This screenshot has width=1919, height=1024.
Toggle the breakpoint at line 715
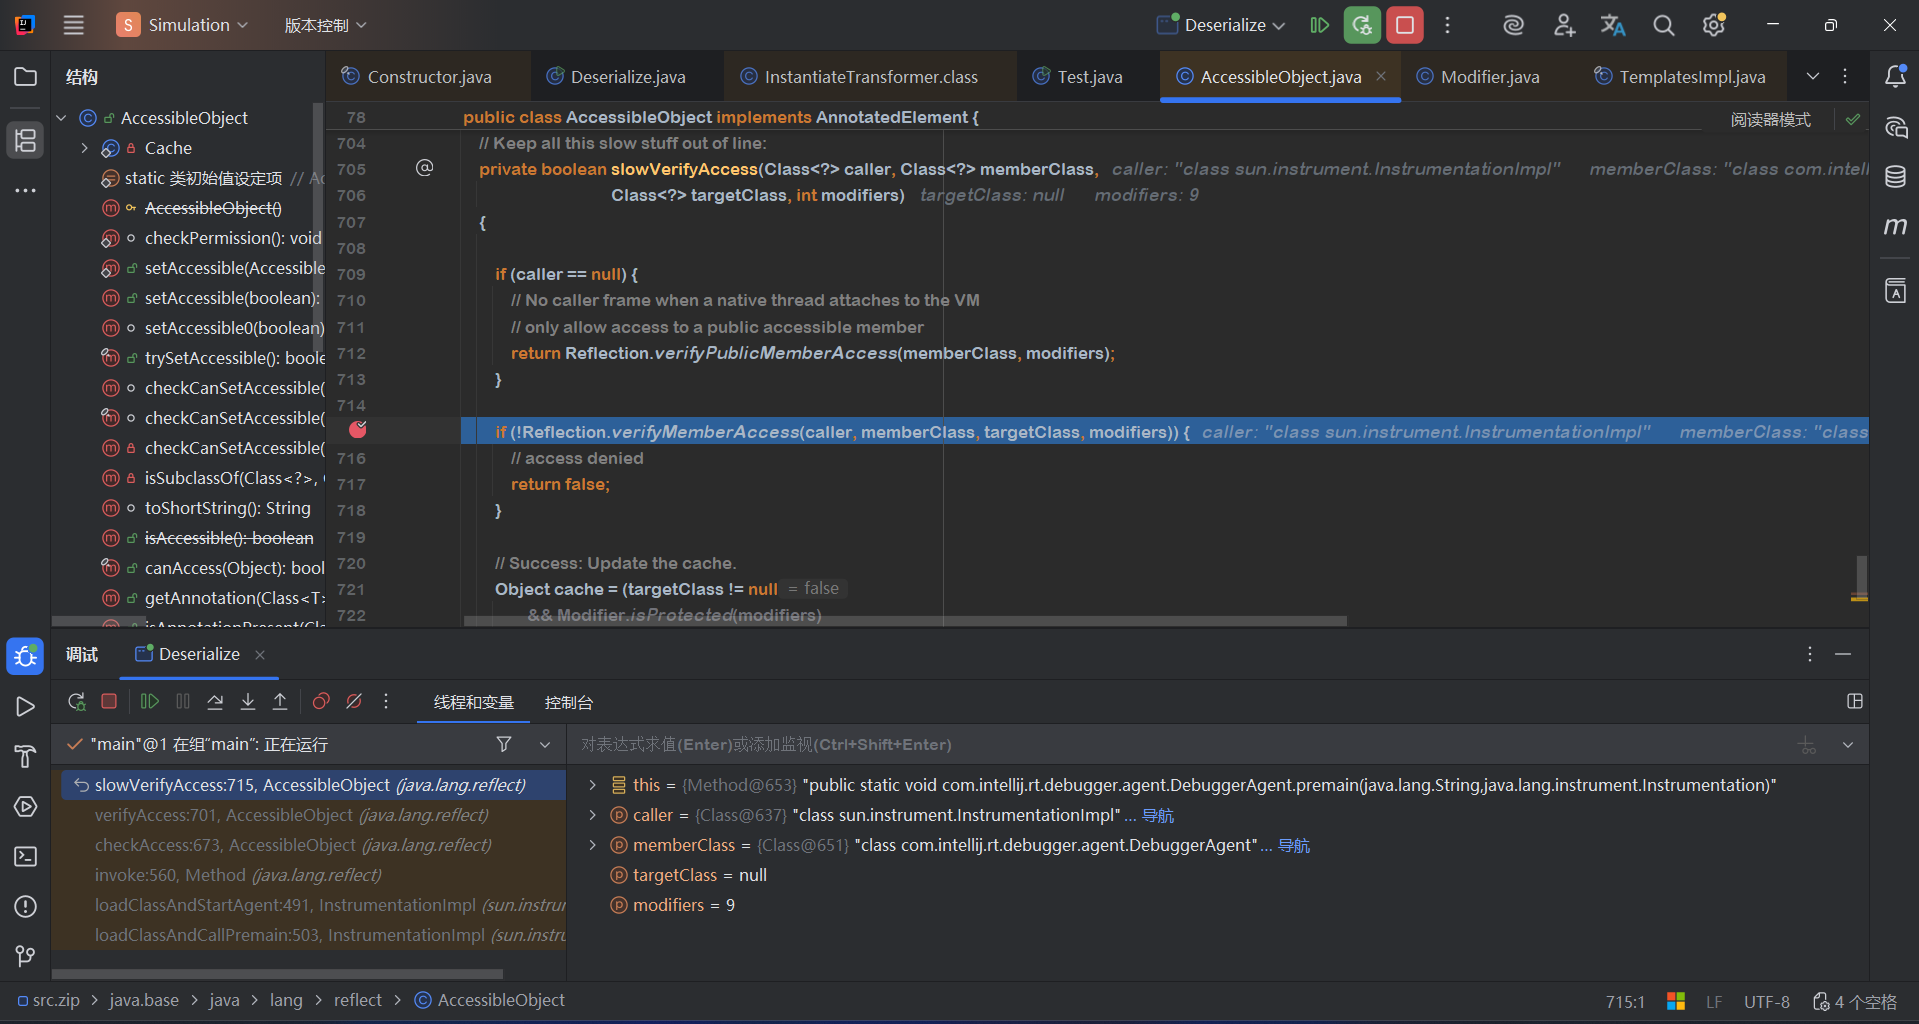pyautogui.click(x=358, y=430)
